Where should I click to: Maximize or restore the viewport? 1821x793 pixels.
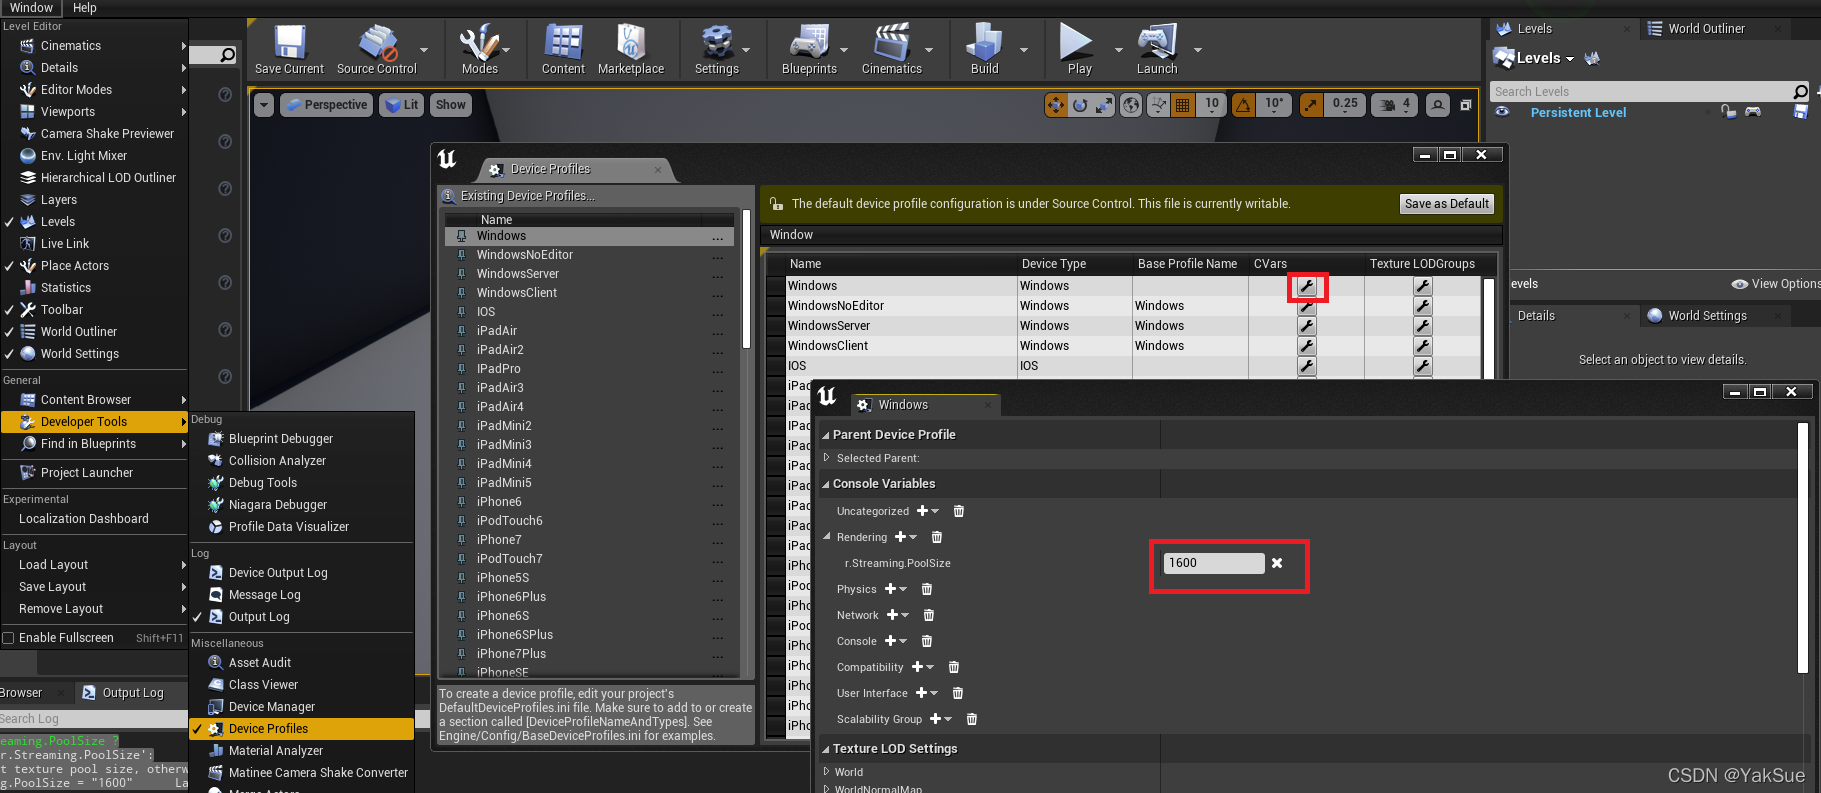tap(1466, 104)
